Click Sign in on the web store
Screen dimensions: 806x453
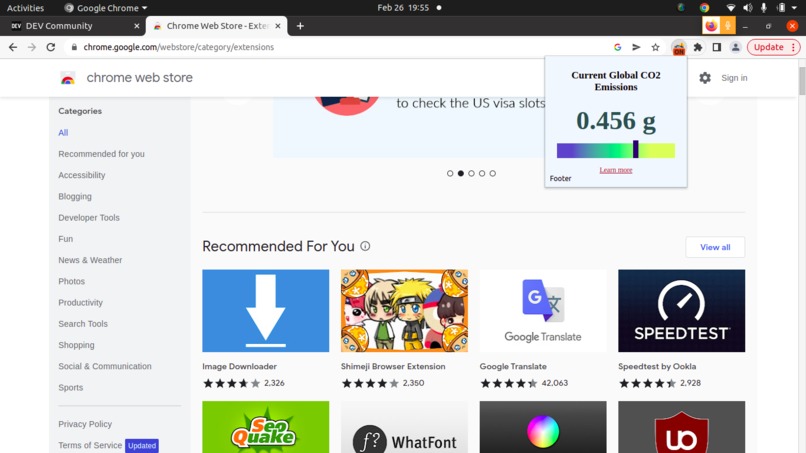(734, 78)
